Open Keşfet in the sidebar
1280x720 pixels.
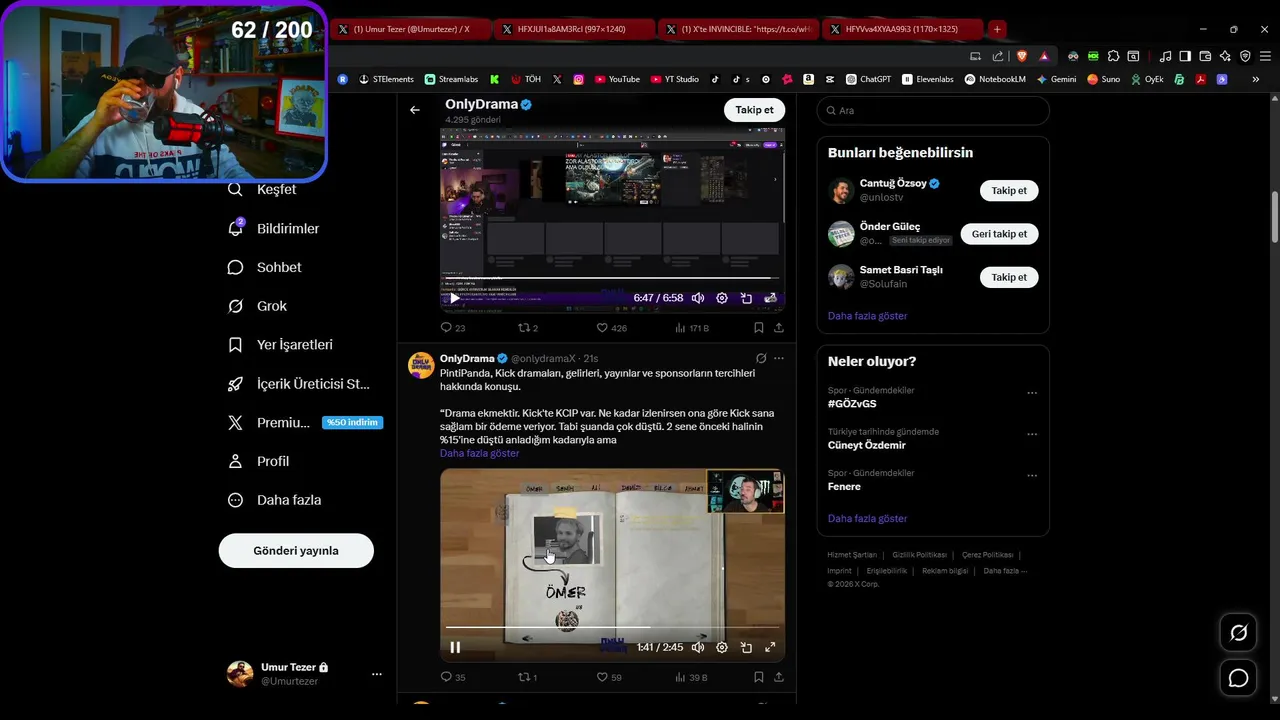pos(263,189)
